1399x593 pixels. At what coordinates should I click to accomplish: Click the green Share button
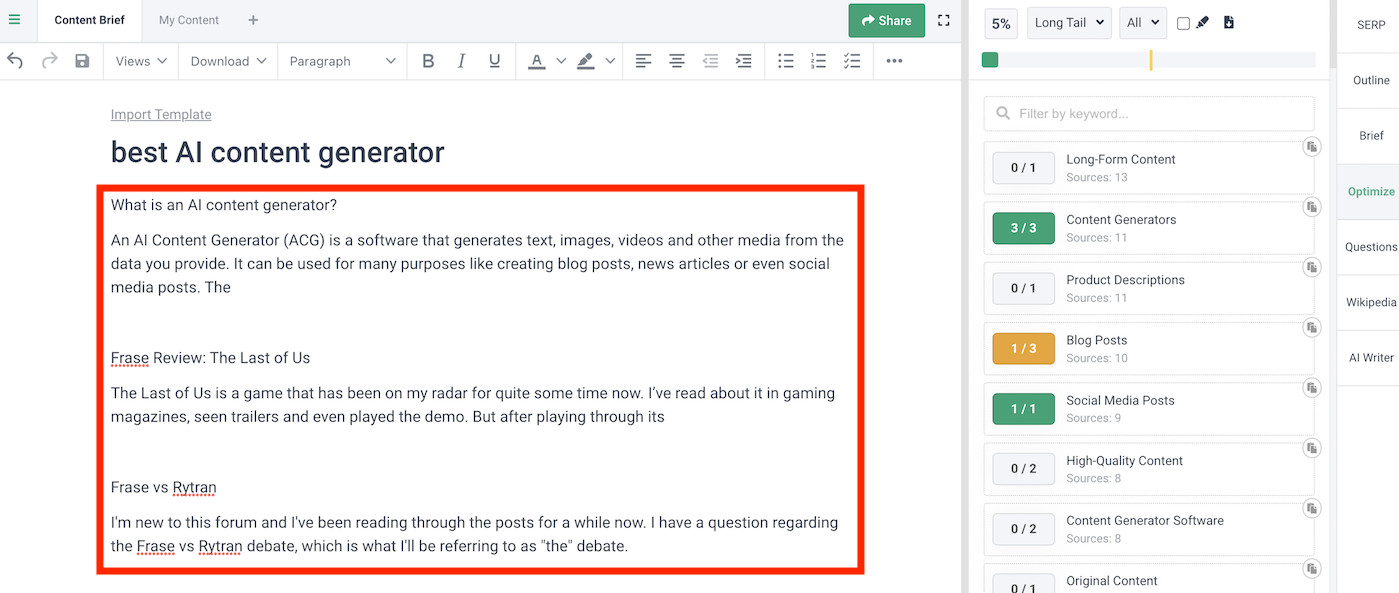886,20
